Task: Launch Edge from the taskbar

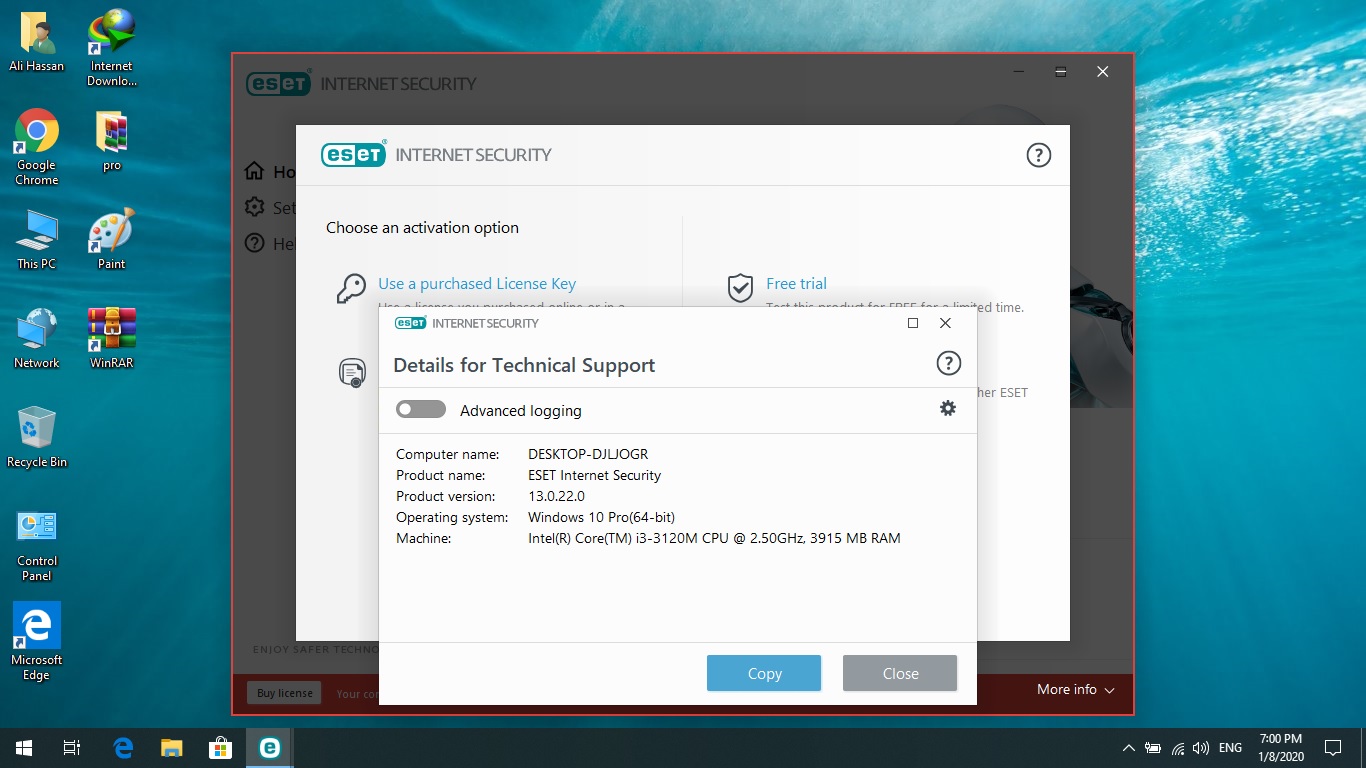Action: (x=123, y=748)
